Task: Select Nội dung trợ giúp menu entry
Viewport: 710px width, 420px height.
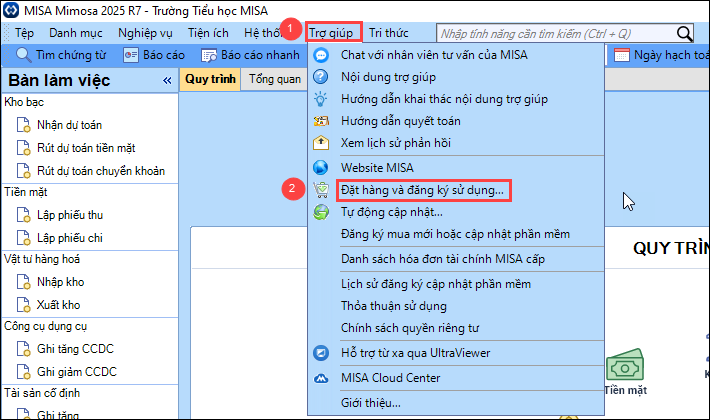Action: tap(456, 77)
